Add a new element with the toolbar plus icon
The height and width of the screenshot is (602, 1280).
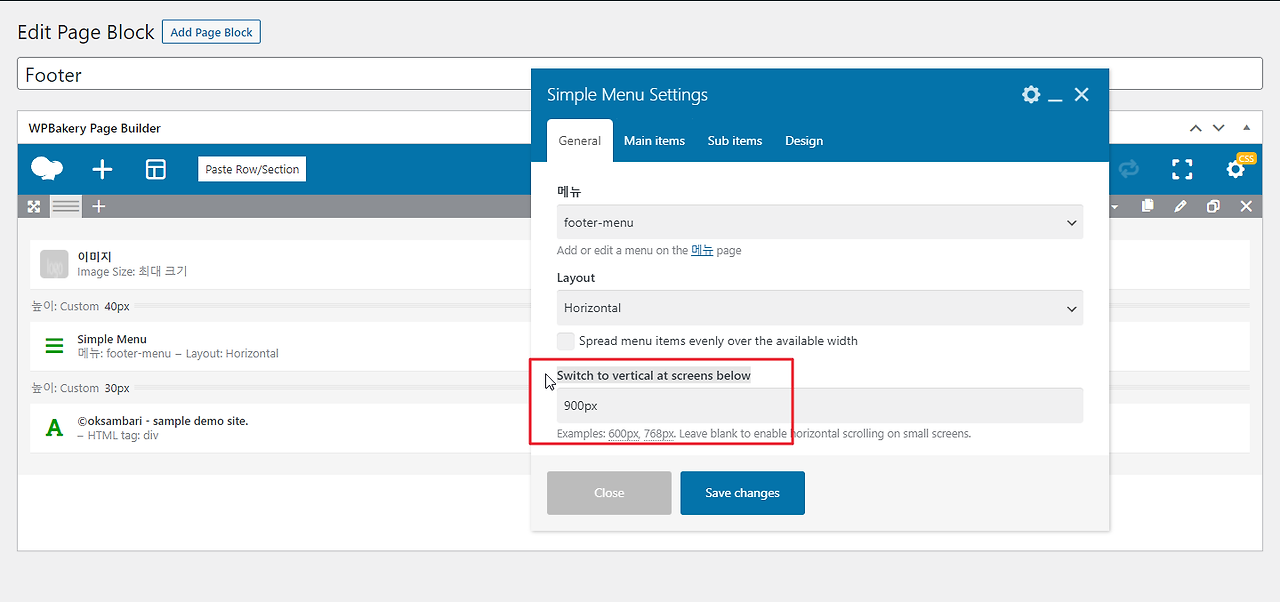click(102, 169)
